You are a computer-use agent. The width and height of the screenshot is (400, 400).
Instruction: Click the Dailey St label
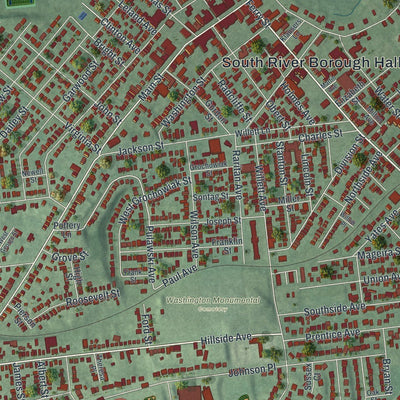[x=13, y=122]
